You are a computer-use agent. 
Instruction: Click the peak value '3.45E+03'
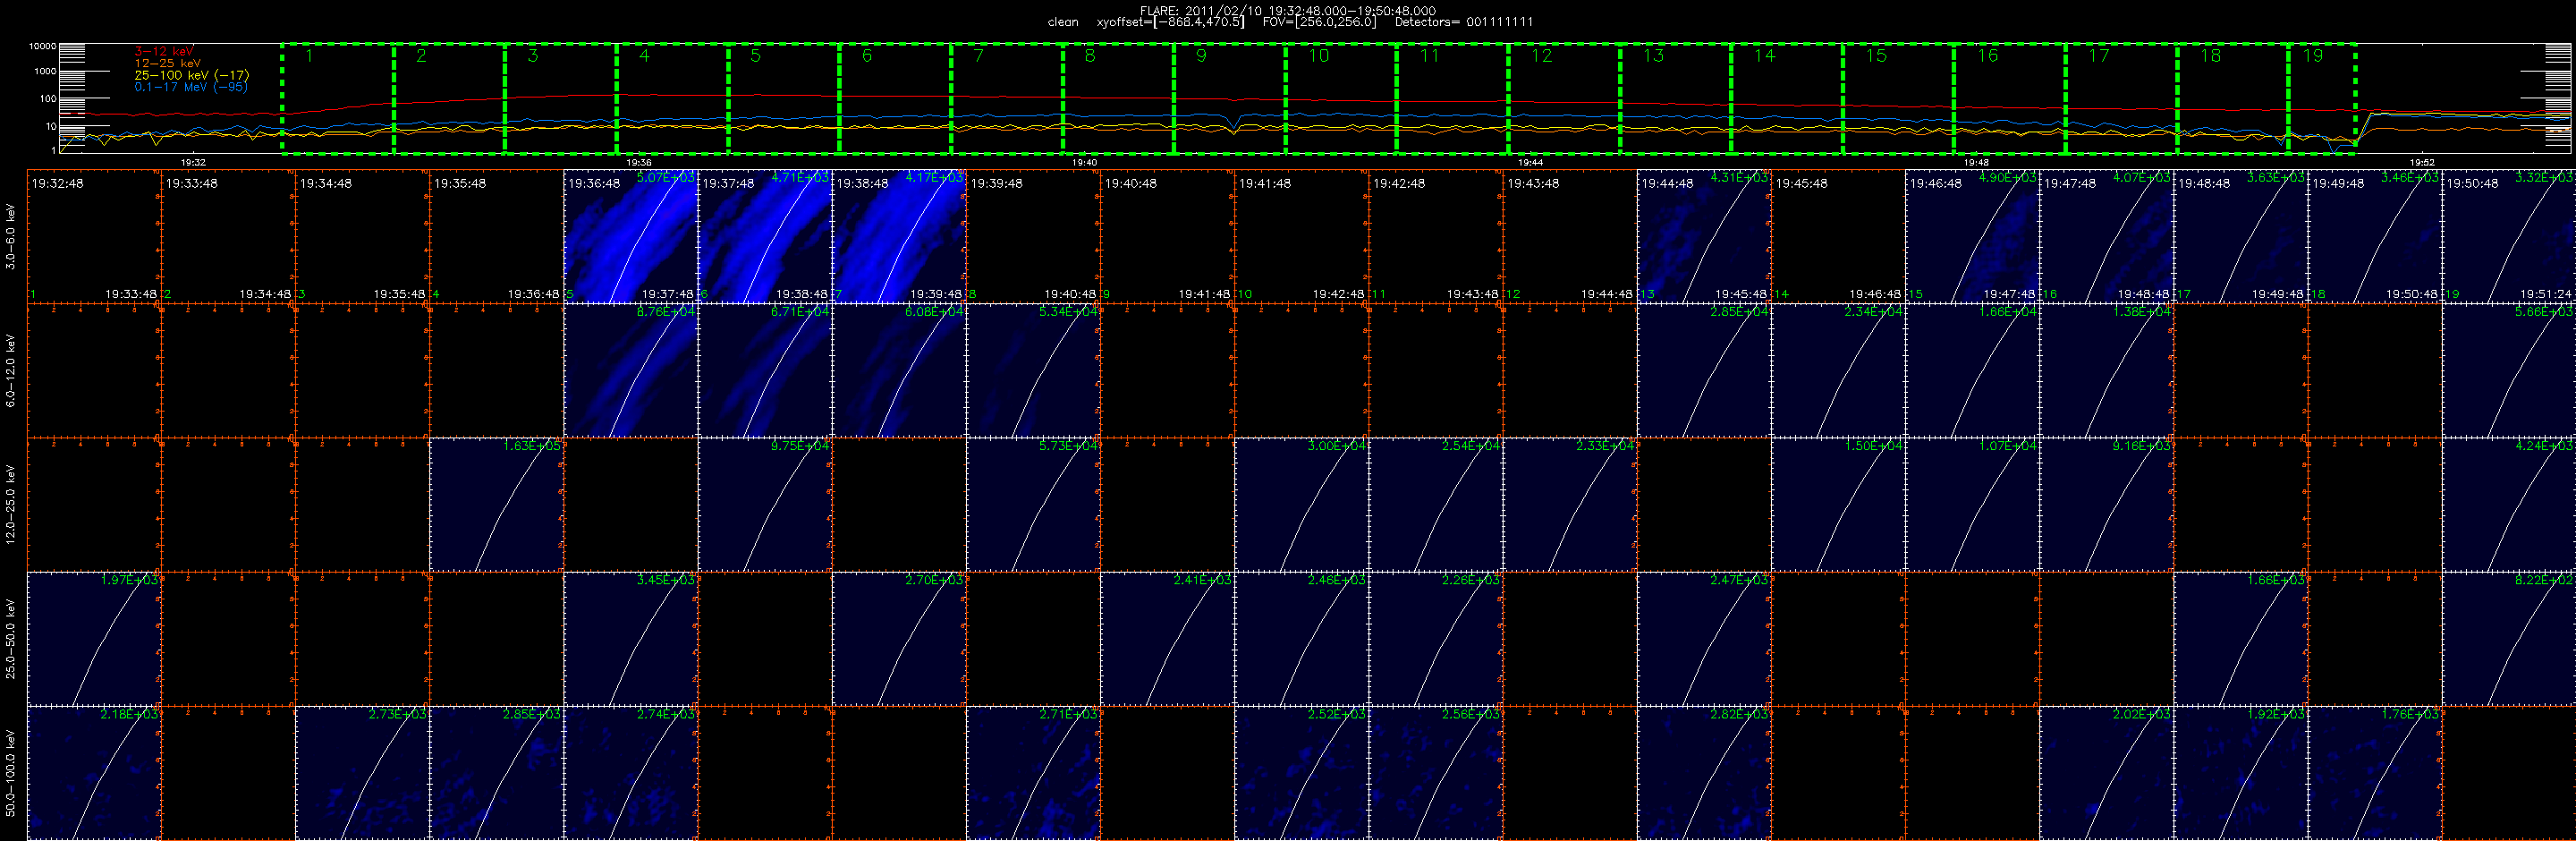click(x=666, y=579)
